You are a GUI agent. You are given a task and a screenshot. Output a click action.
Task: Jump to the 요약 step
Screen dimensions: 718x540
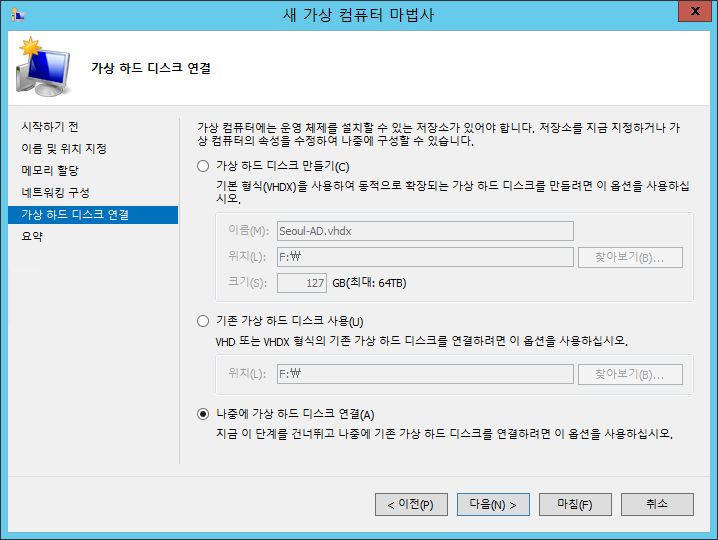click(32, 236)
